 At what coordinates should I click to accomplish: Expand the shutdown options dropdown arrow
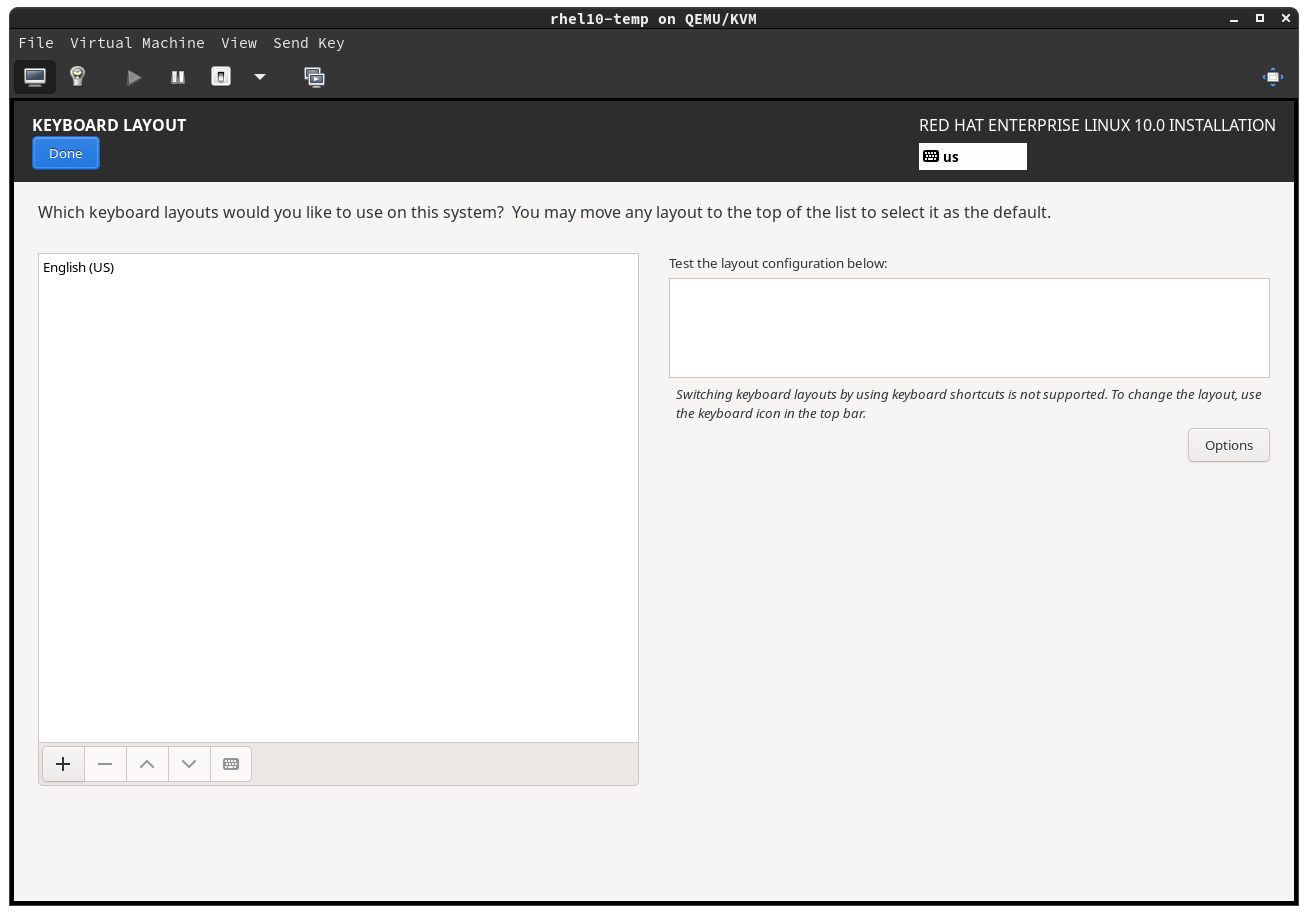260,77
